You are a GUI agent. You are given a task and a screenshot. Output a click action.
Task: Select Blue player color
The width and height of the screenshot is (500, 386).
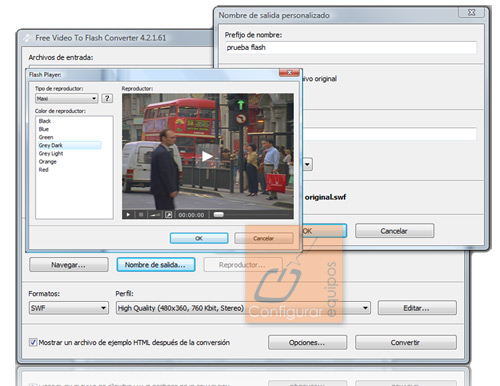44,129
